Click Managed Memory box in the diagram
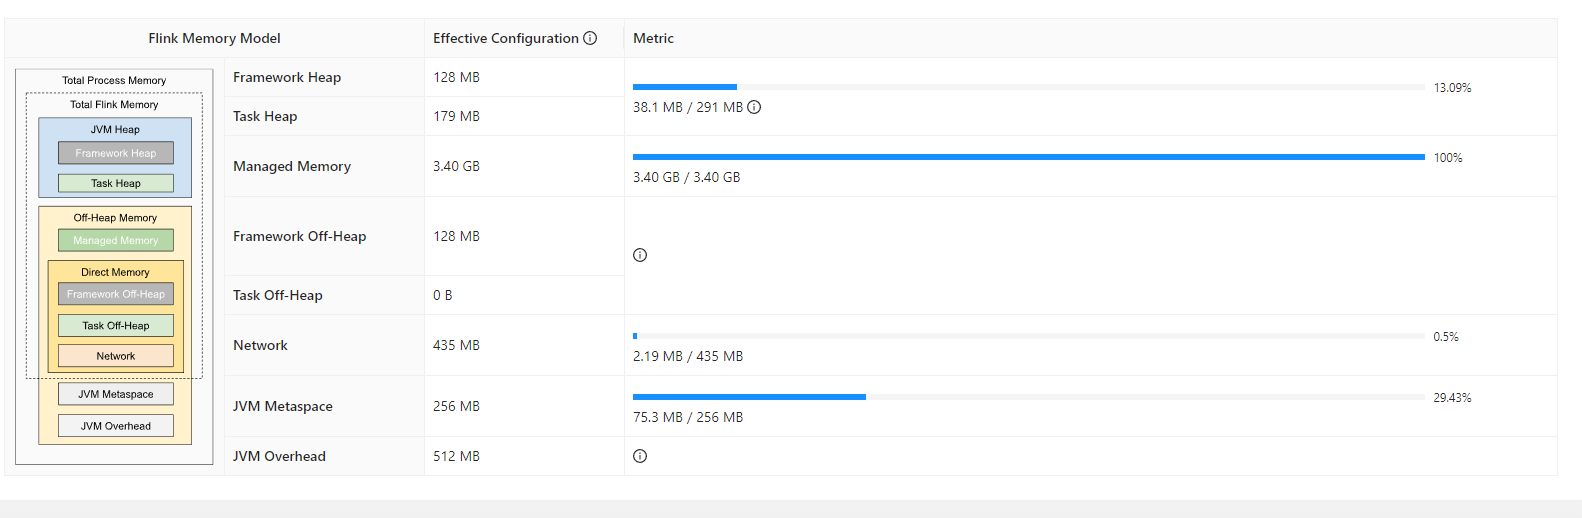The width and height of the screenshot is (1582, 518). [116, 240]
